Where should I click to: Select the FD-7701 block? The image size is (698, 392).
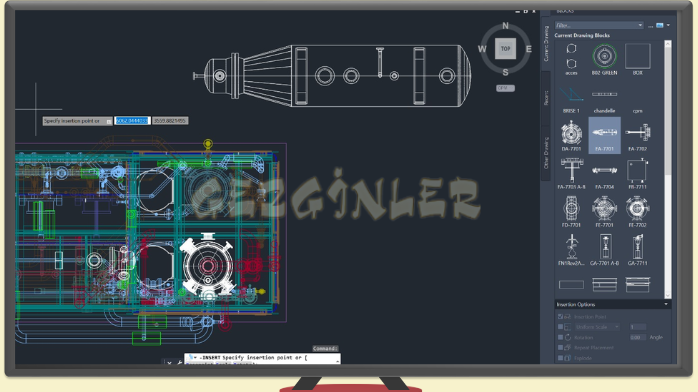pos(571,212)
